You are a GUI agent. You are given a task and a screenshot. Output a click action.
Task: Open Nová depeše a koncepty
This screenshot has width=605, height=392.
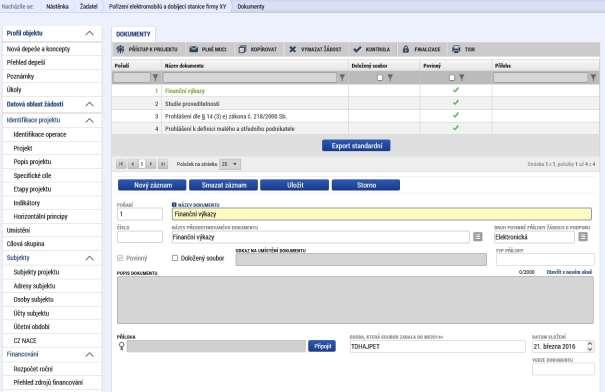[x=38, y=49]
